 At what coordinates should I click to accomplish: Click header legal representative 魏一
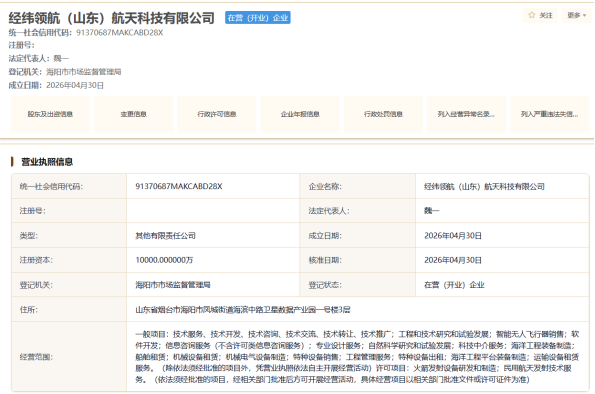click(61, 58)
